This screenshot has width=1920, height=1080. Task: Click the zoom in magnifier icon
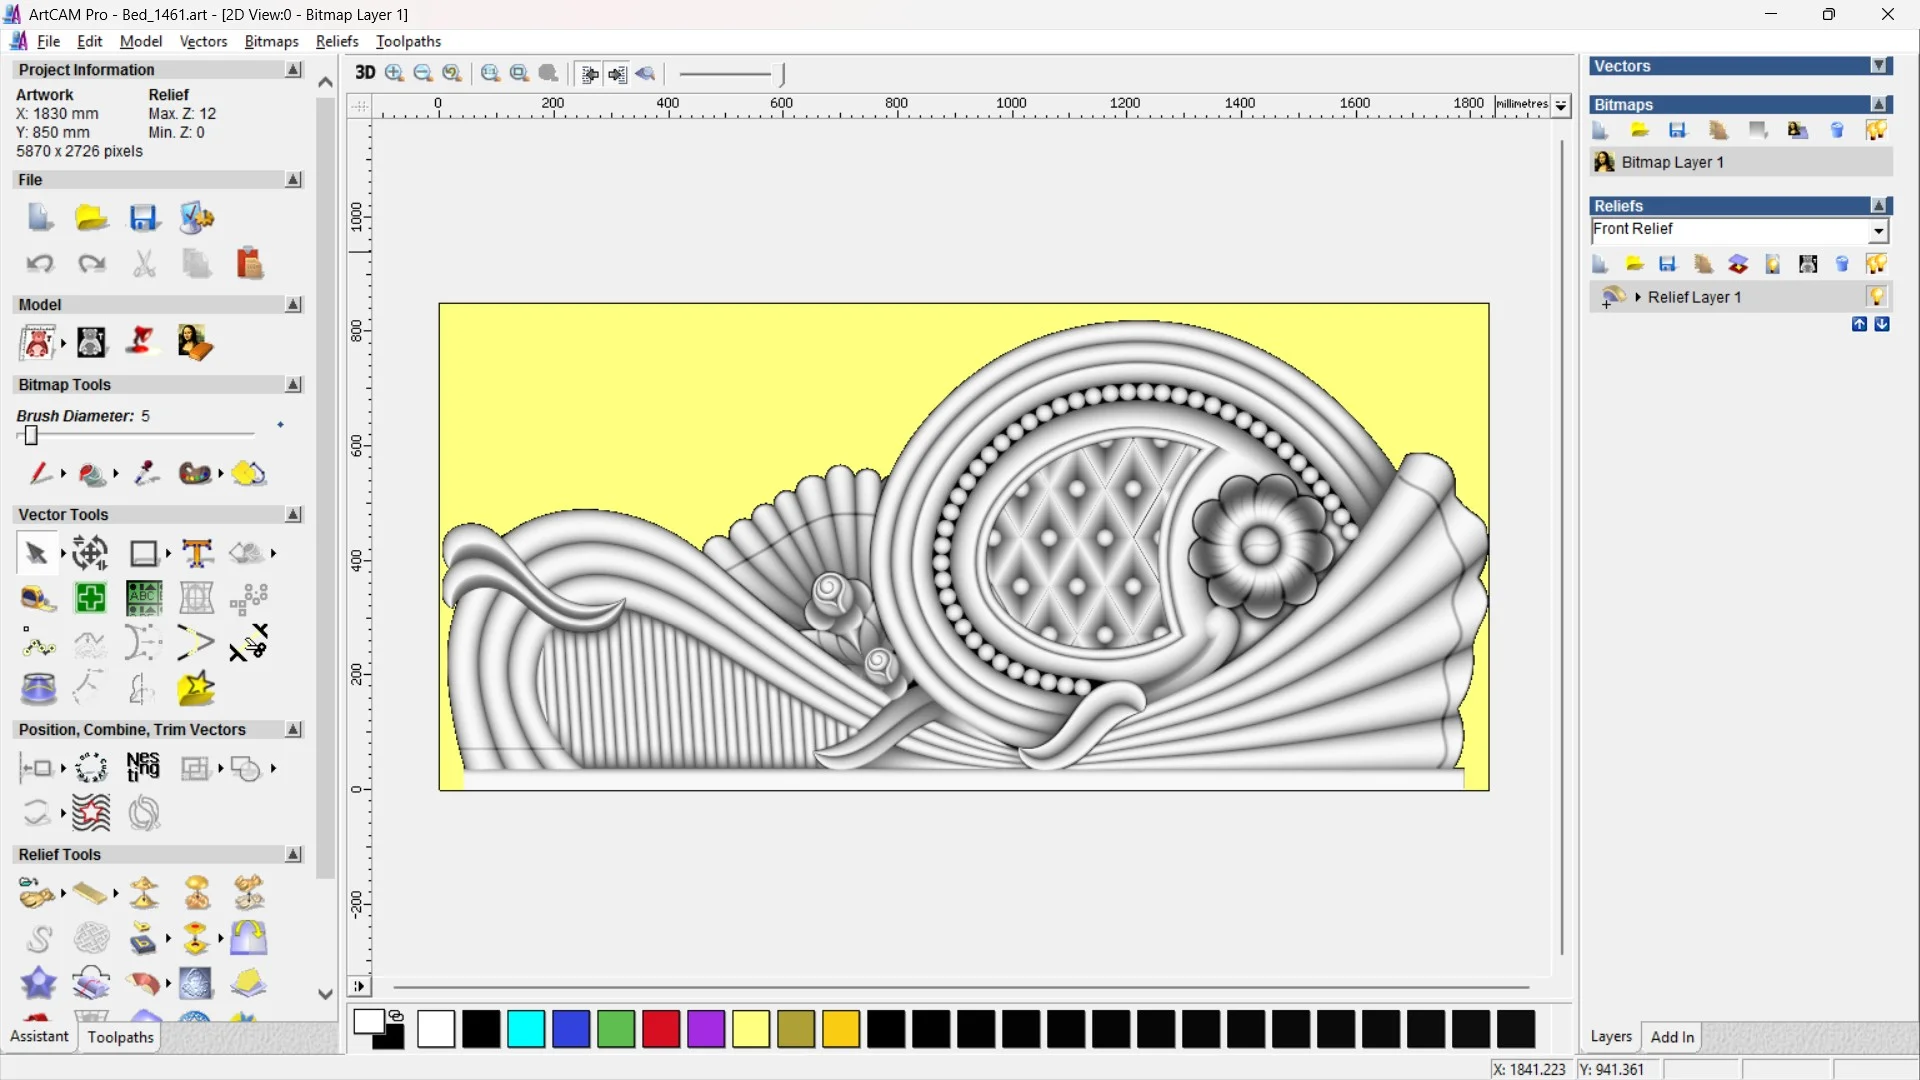pyautogui.click(x=394, y=73)
